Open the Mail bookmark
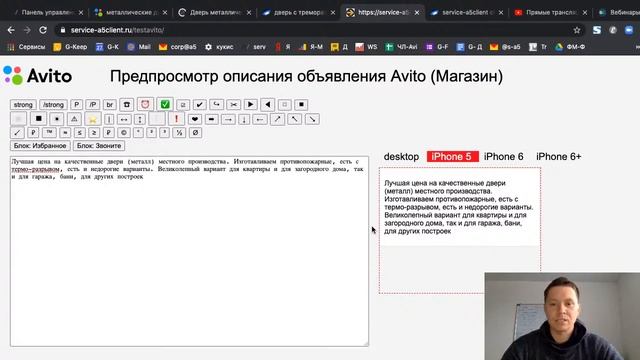The image size is (640, 360). coord(139,47)
